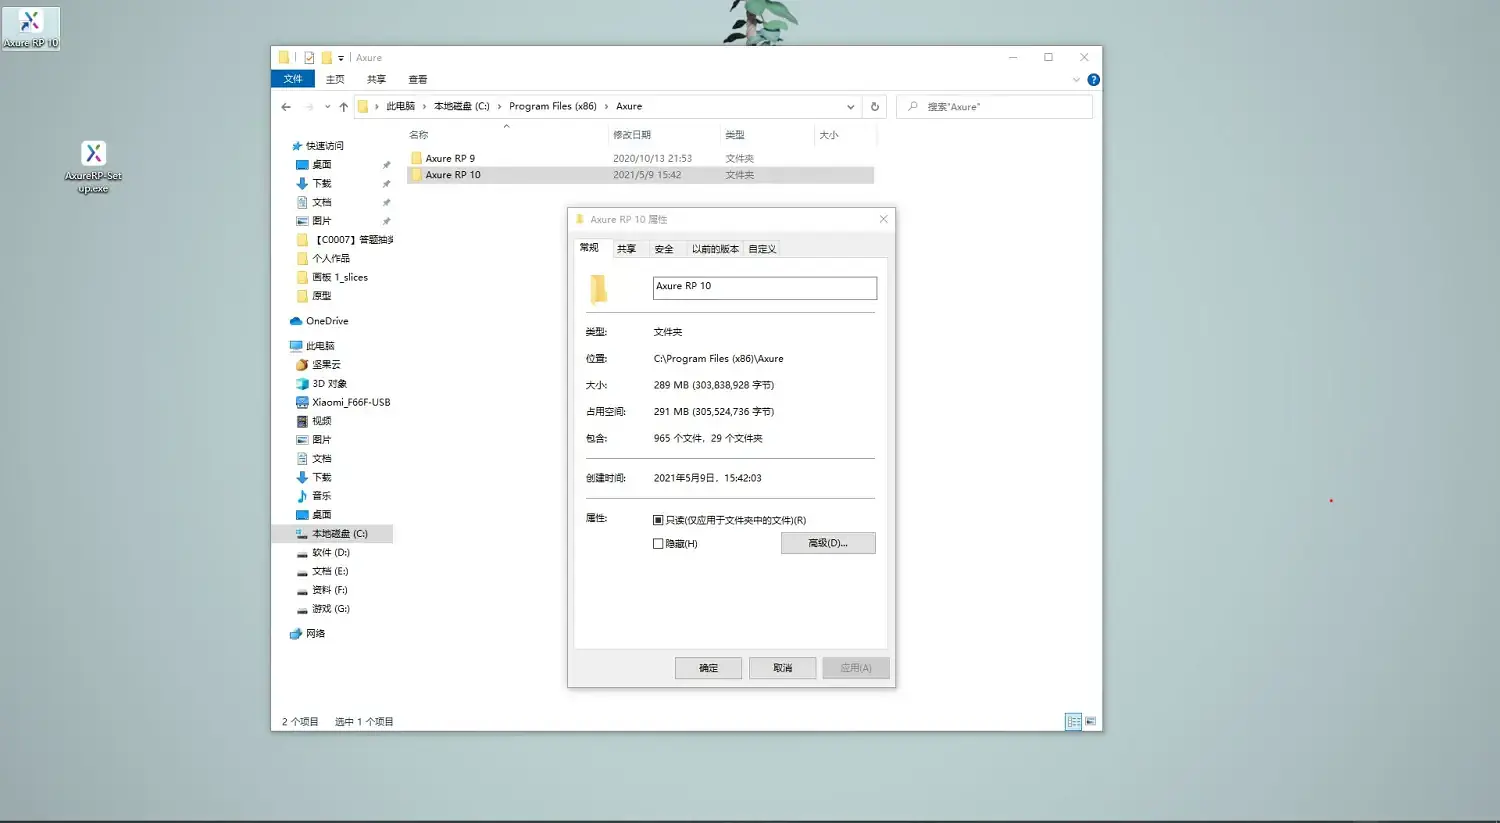Click the back navigation arrow

[x=286, y=106]
